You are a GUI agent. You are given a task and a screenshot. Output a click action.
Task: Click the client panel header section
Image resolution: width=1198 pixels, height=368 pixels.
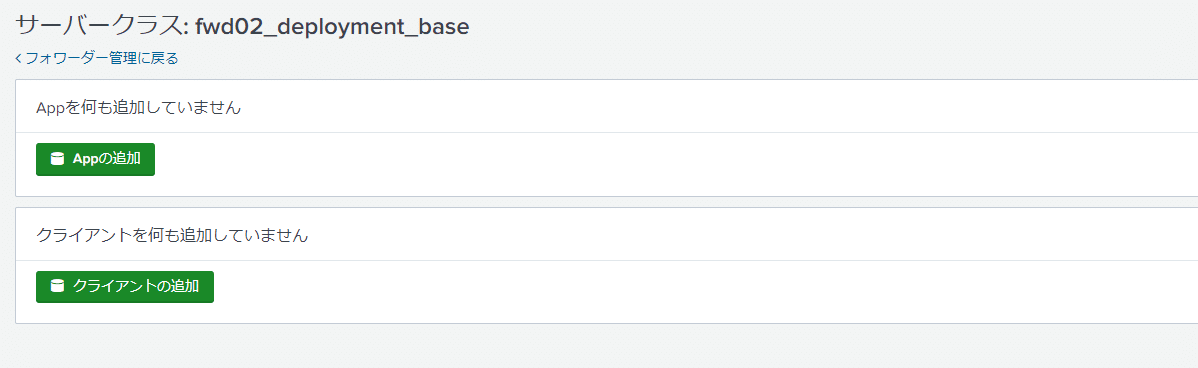pyautogui.click(x=607, y=234)
